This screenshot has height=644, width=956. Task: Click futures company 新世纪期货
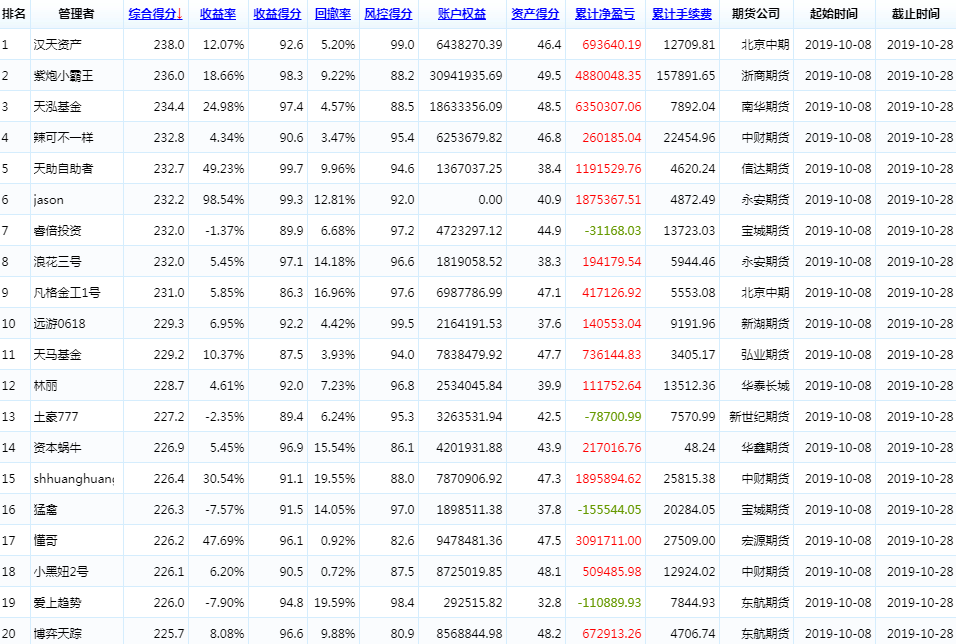click(759, 417)
